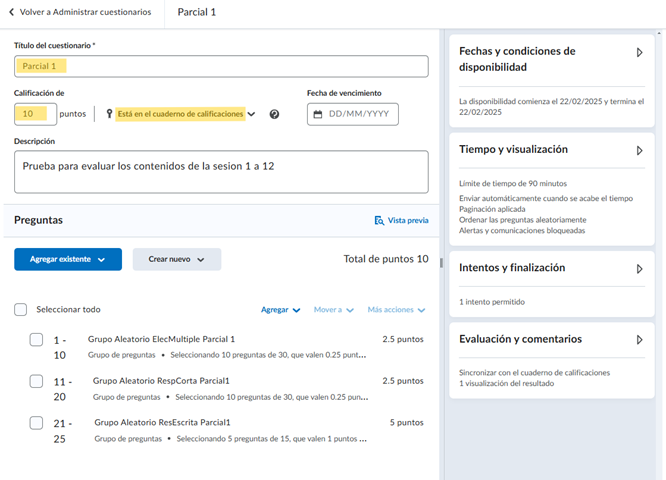
Task: Open Vista previa preview icon link
Action: (x=379, y=220)
